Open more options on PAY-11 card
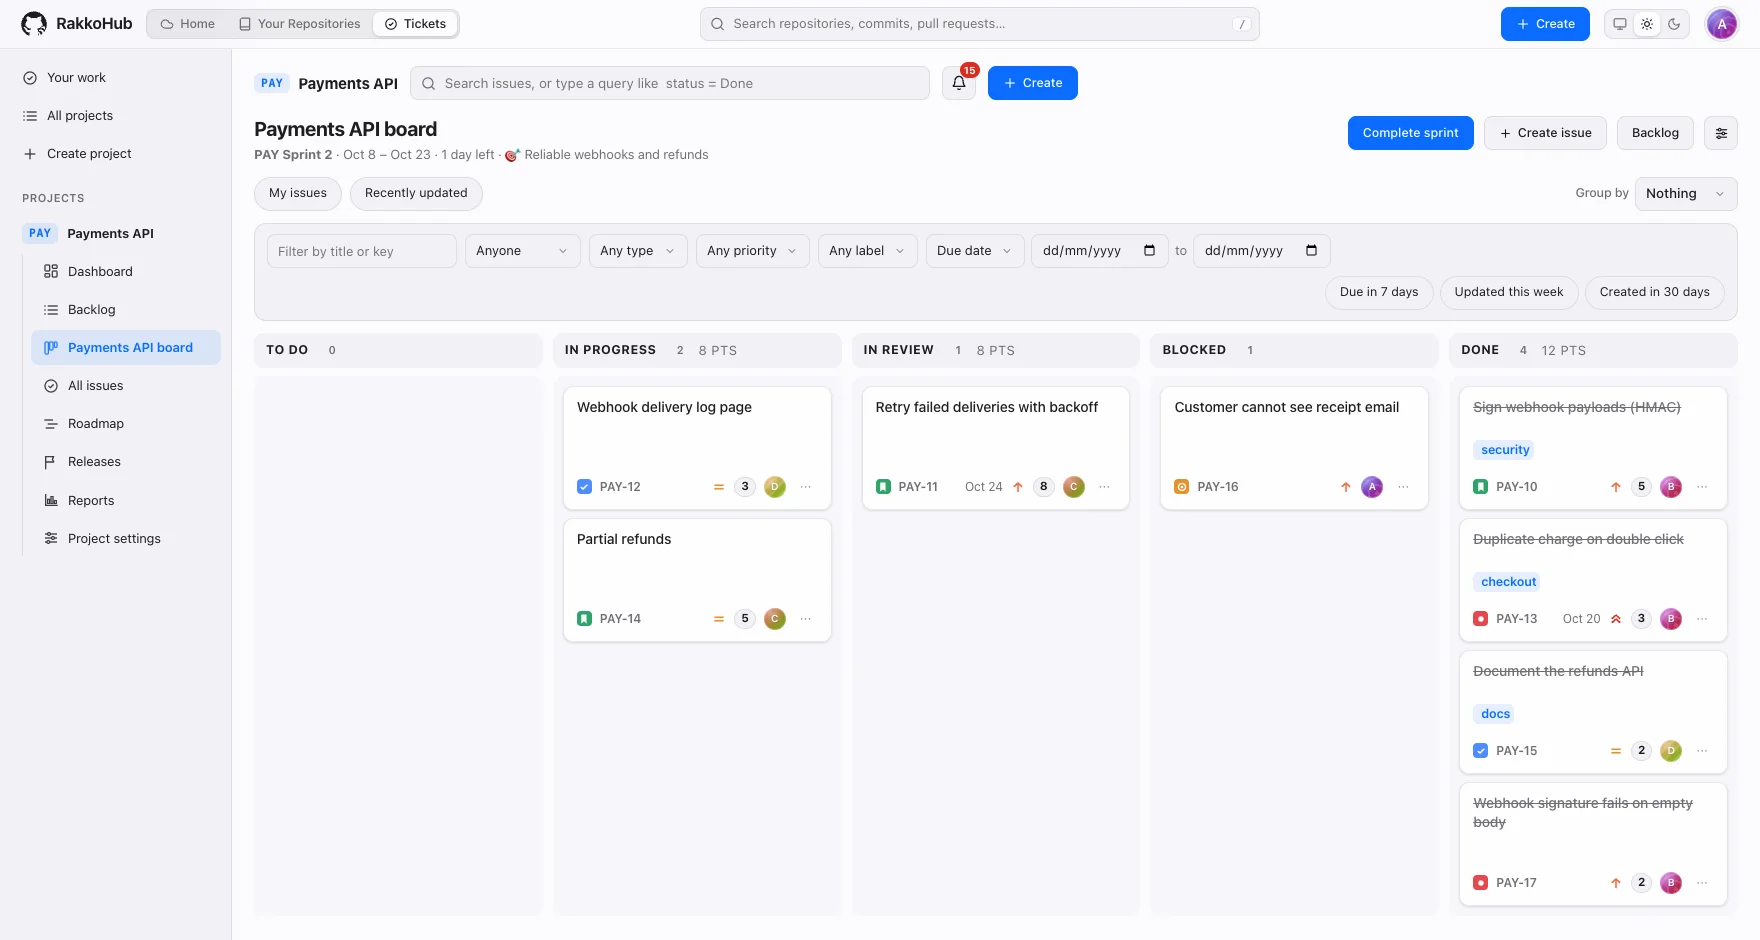This screenshot has height=940, width=1760. tap(1105, 487)
